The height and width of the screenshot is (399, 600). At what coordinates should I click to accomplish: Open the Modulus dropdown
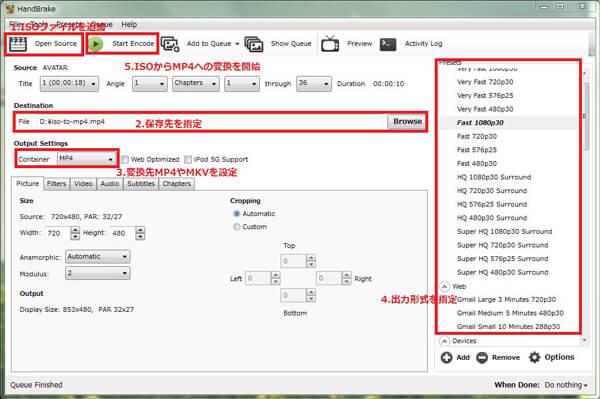[98, 273]
